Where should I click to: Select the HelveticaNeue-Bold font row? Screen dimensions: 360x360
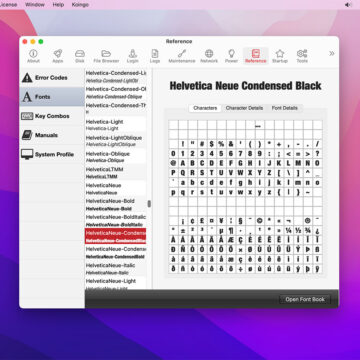tap(116, 205)
